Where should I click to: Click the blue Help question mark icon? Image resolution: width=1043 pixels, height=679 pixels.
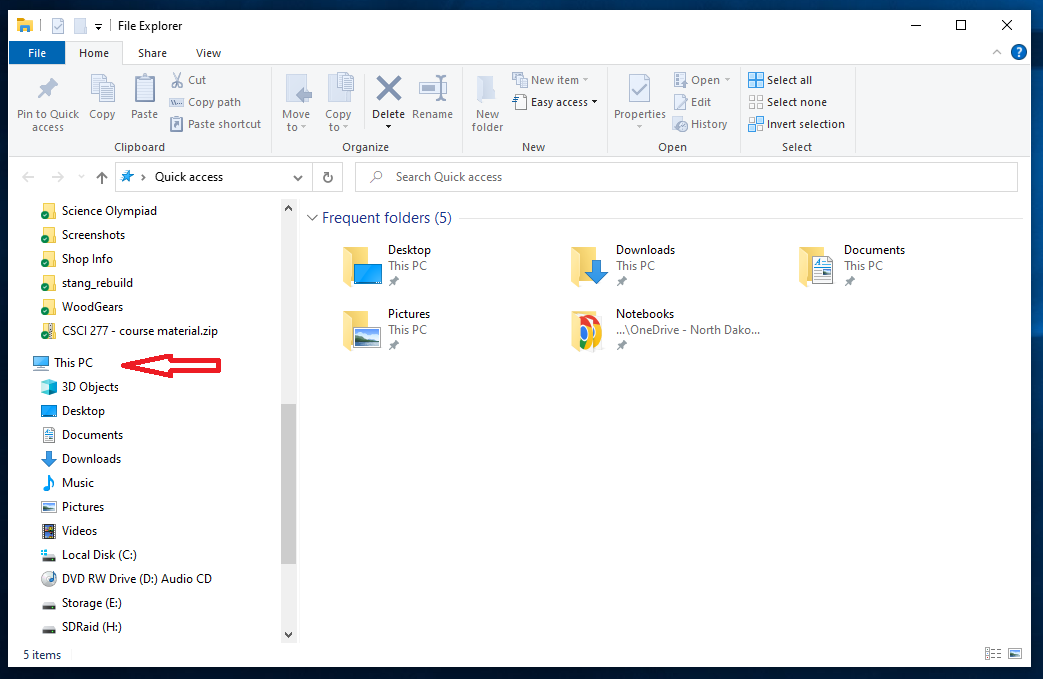point(1018,53)
